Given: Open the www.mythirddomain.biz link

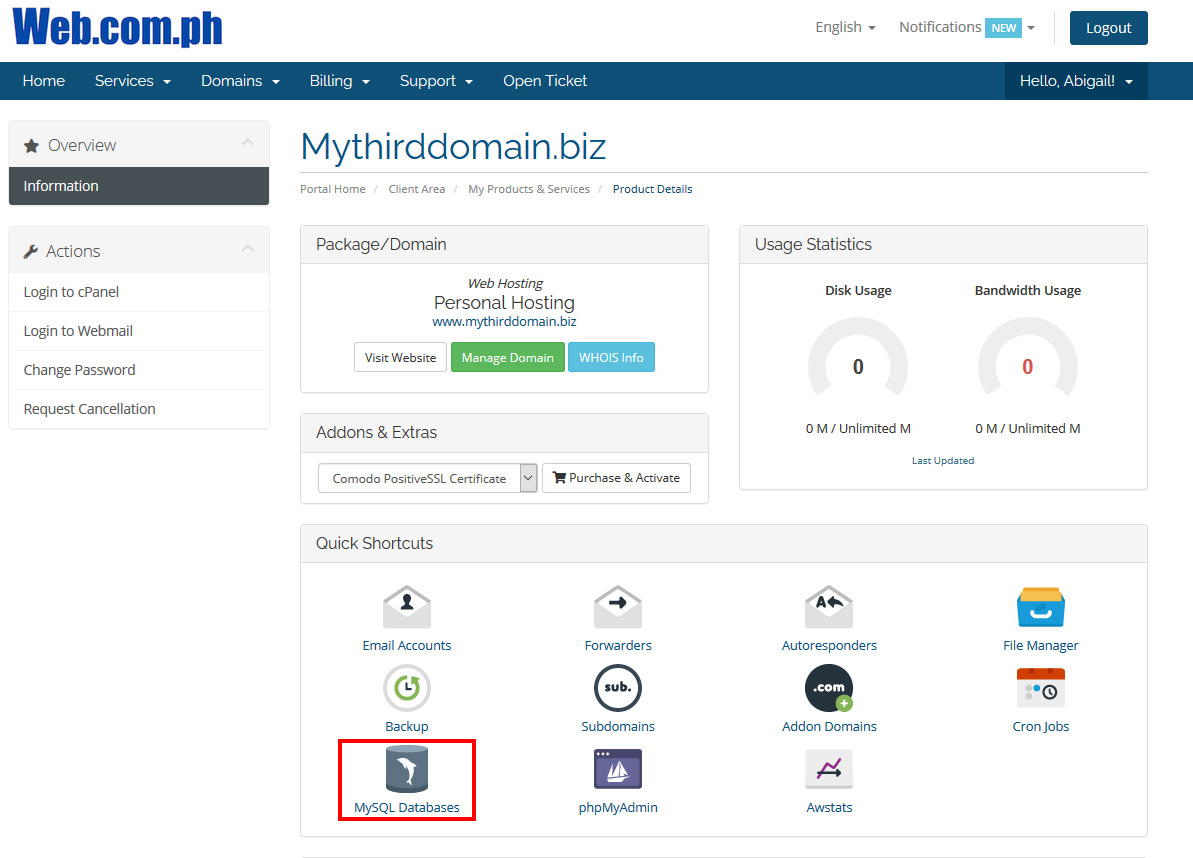Looking at the screenshot, I should [x=504, y=322].
